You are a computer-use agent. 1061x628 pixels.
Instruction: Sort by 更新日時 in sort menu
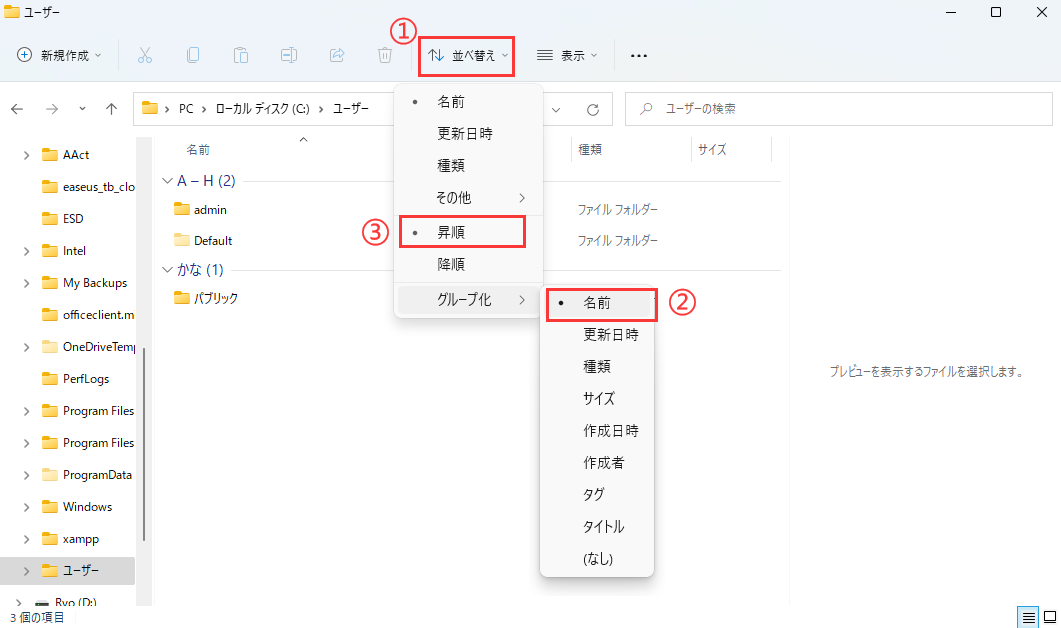(x=464, y=133)
